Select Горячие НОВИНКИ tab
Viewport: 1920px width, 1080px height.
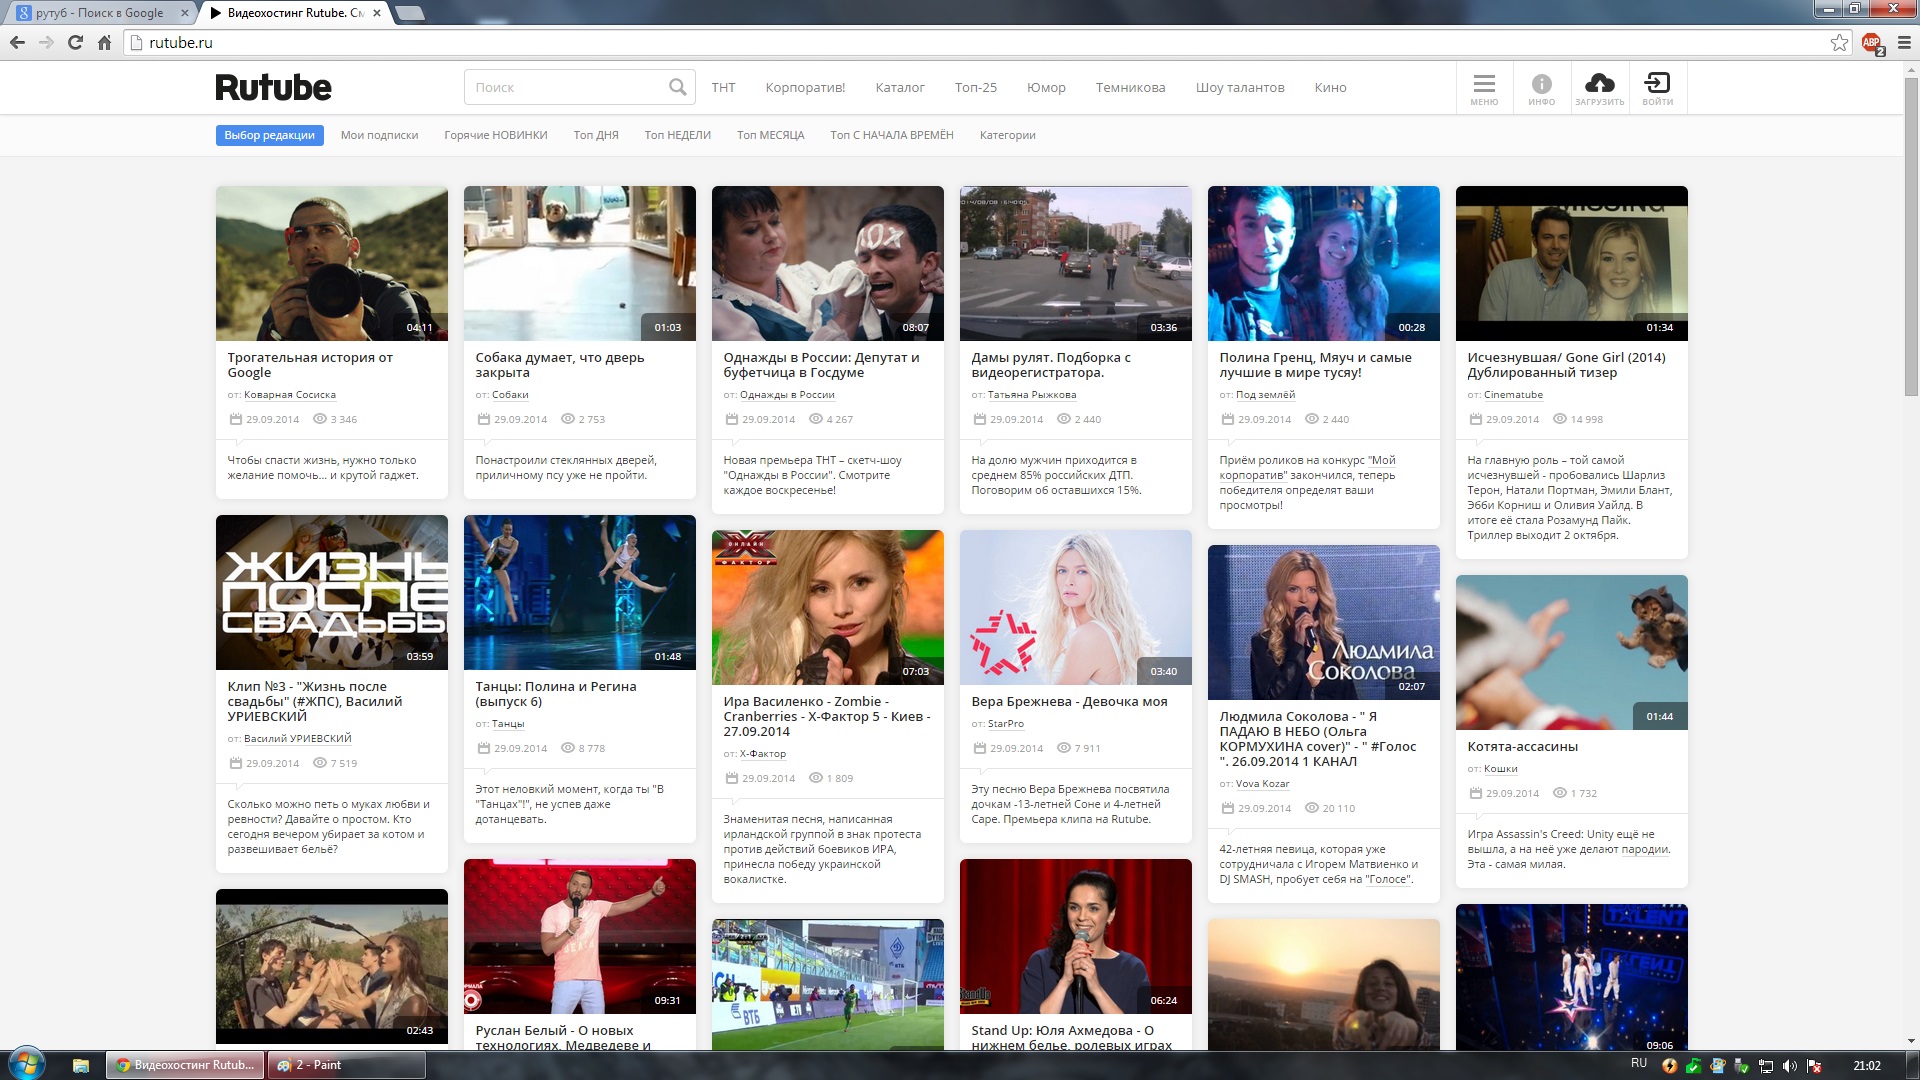[x=496, y=135]
